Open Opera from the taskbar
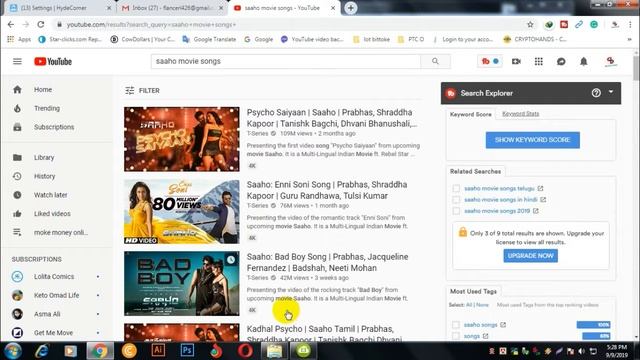The width and height of the screenshot is (640, 360). (x=245, y=351)
